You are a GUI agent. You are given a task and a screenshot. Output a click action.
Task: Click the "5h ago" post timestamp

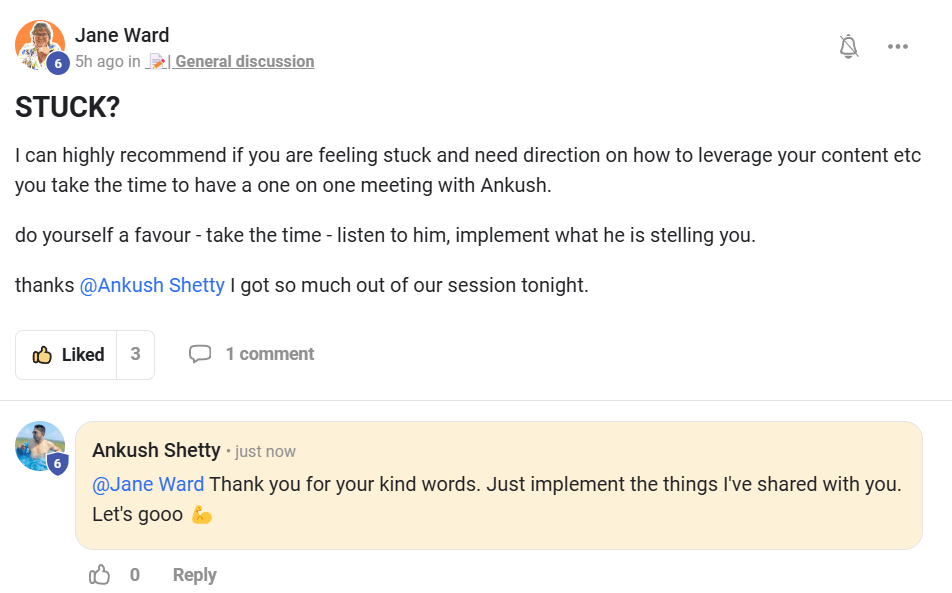coord(99,61)
